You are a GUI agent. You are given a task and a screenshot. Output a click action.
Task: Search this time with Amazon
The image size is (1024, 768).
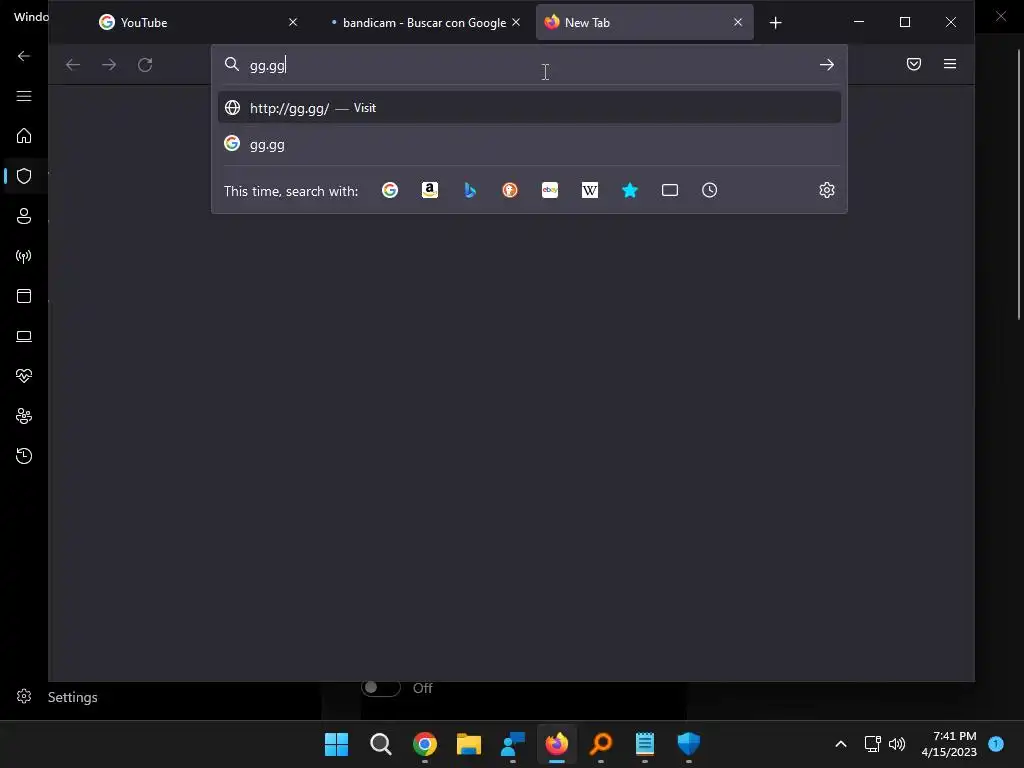[x=430, y=190]
